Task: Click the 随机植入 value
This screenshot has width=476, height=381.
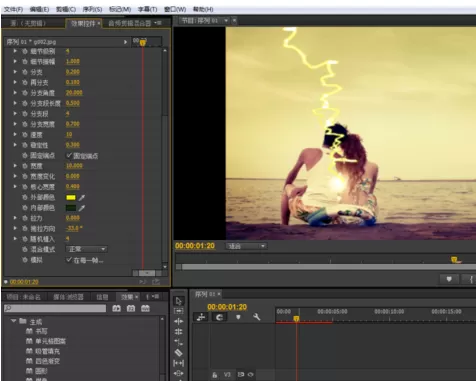Action: [68, 238]
